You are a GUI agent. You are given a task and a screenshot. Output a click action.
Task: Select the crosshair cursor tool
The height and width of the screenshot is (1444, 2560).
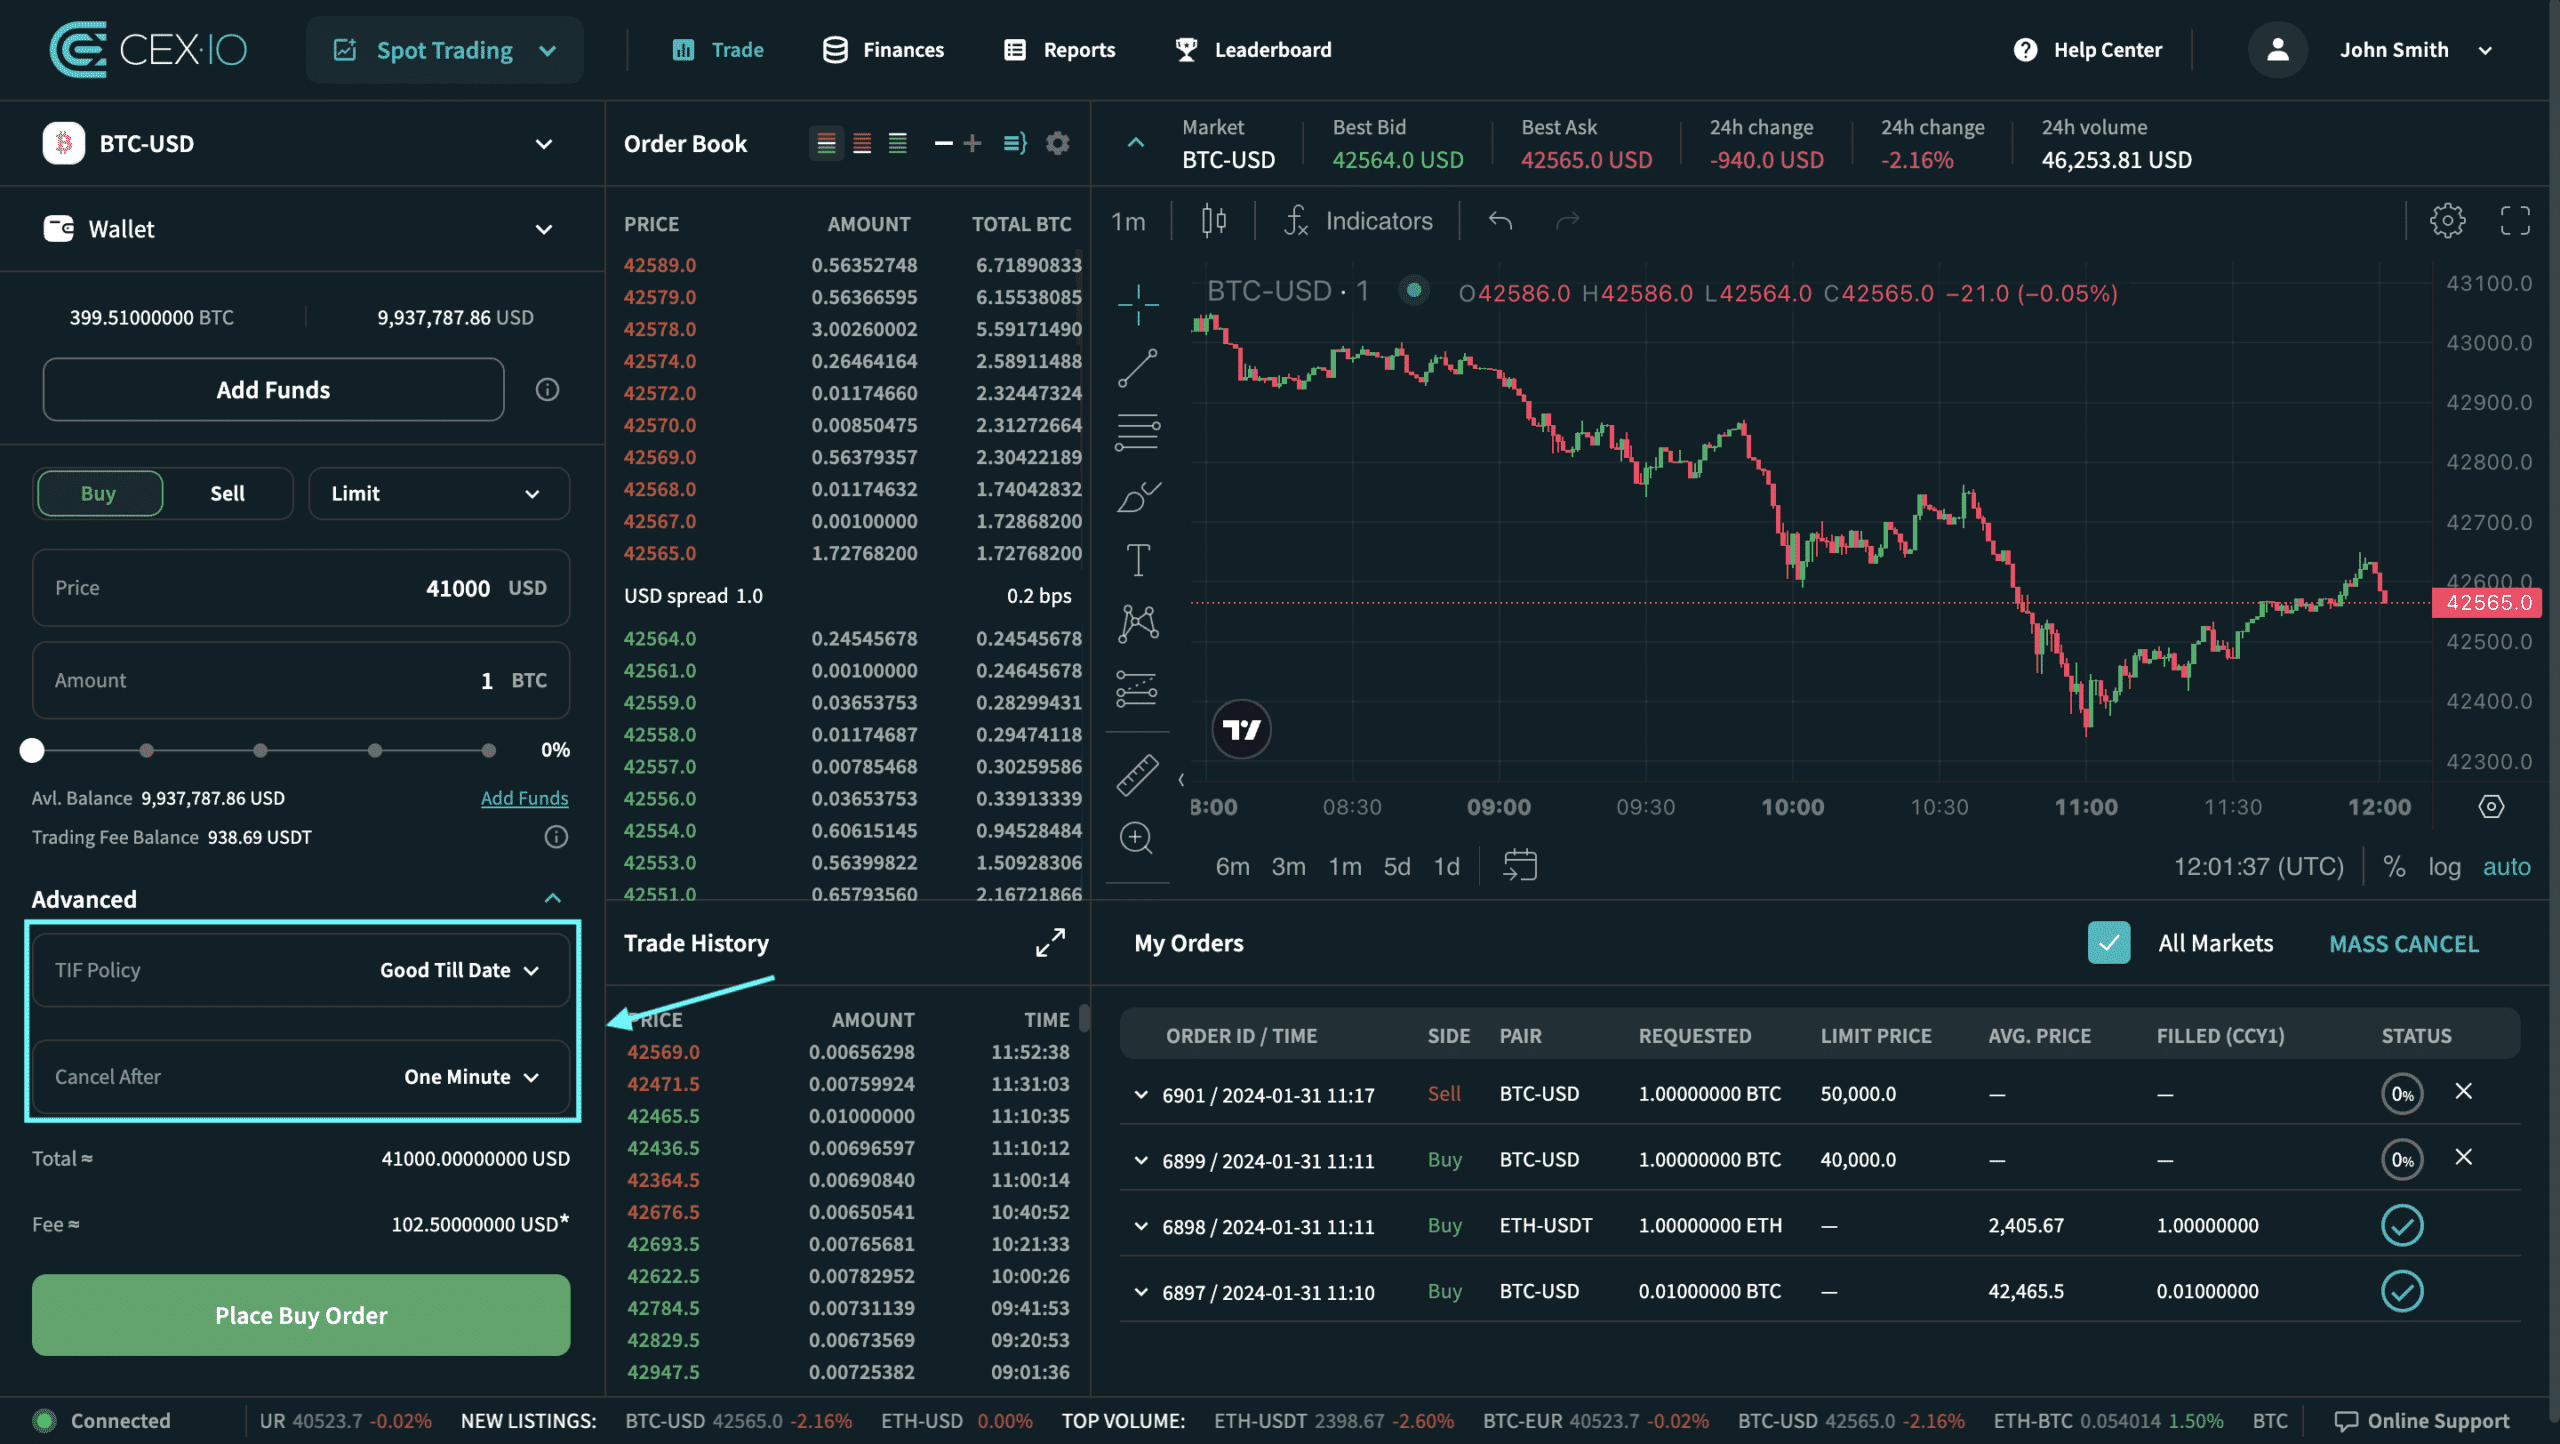coord(1138,304)
